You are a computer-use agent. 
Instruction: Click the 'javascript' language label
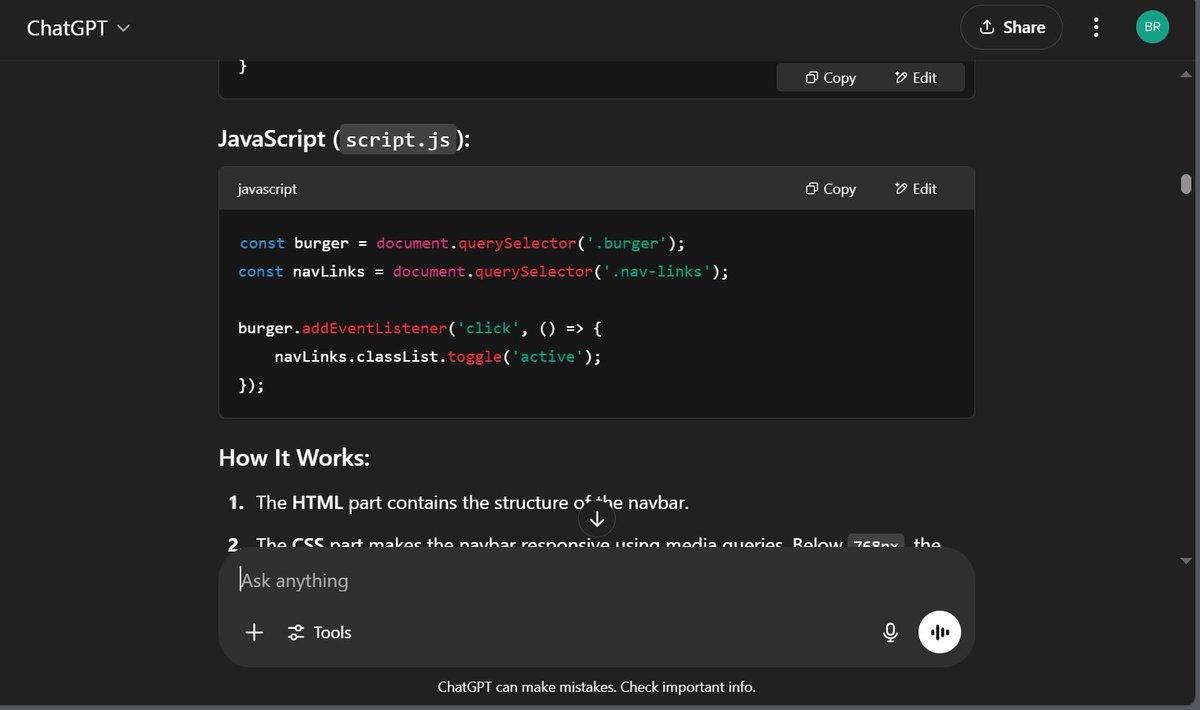[x=267, y=189]
